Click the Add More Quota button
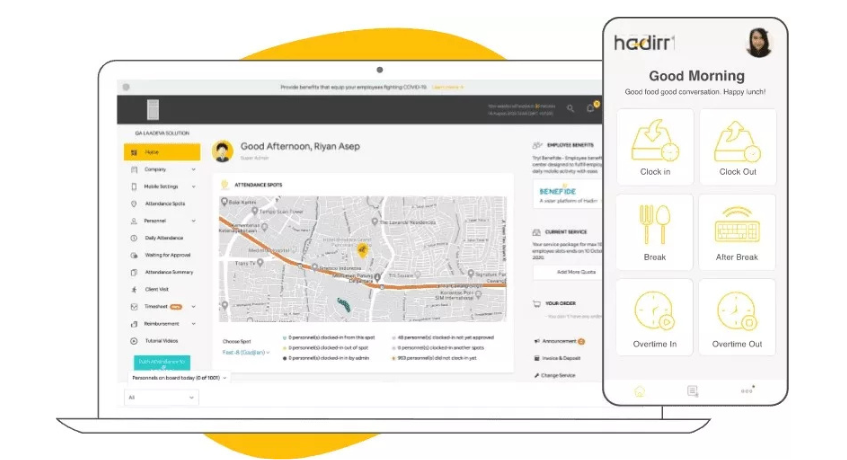 coord(576,272)
